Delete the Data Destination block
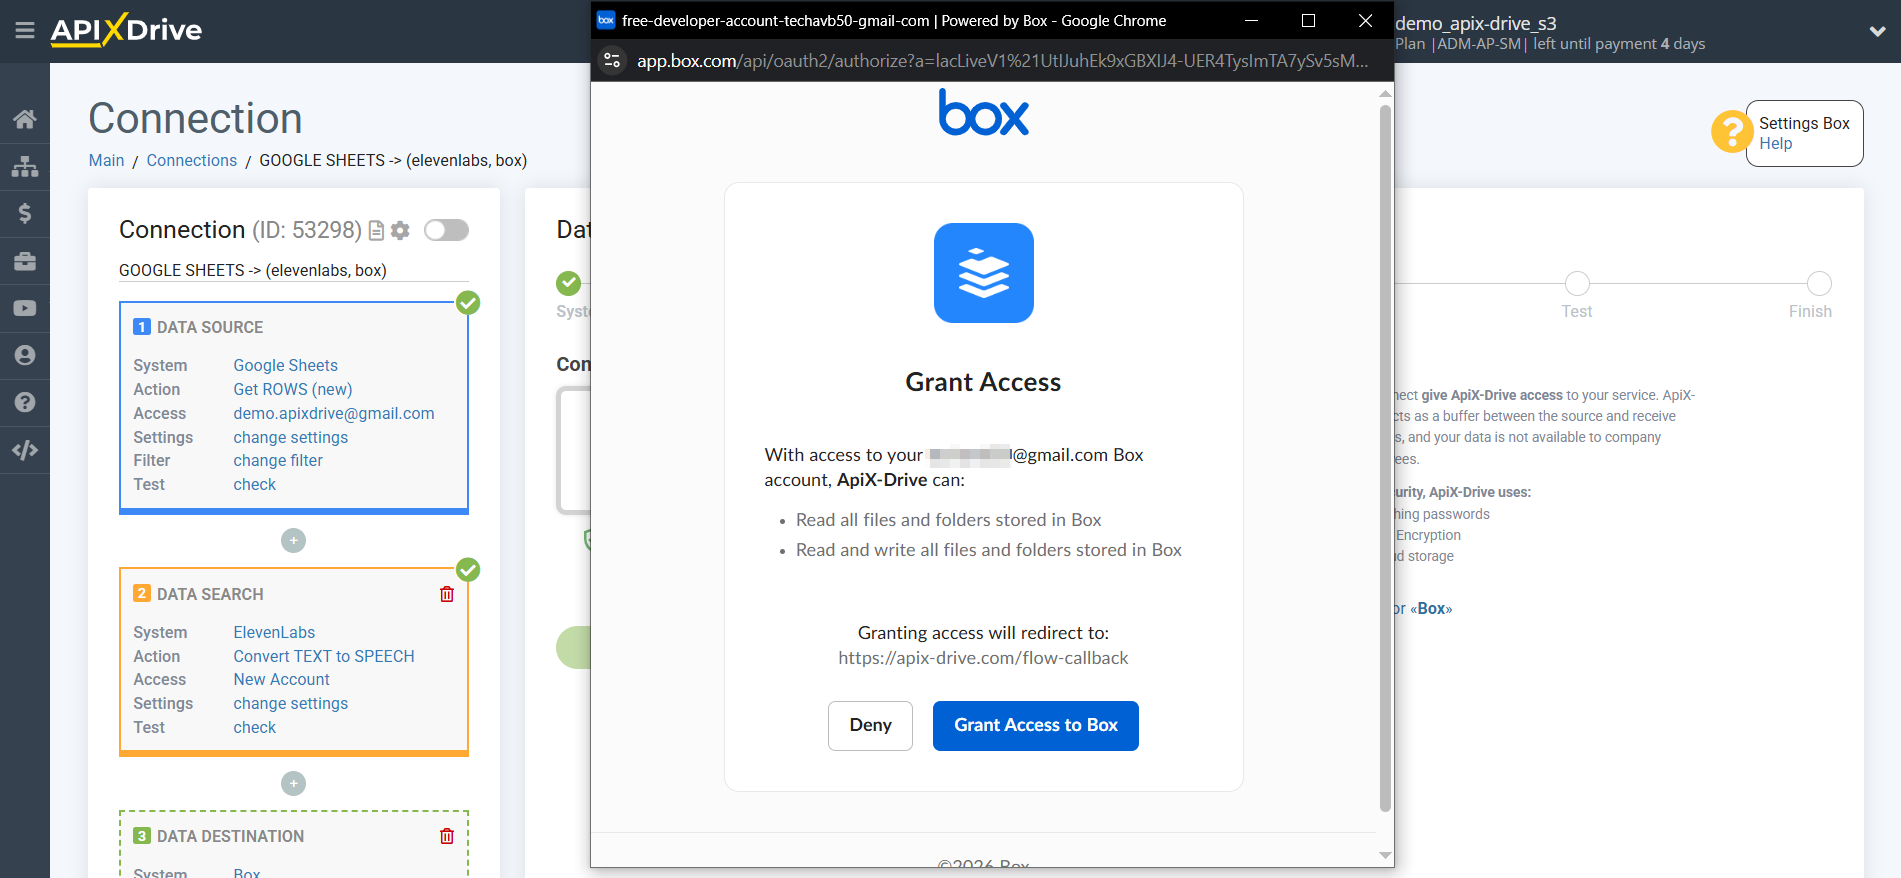The image size is (1901, 878). point(447,836)
